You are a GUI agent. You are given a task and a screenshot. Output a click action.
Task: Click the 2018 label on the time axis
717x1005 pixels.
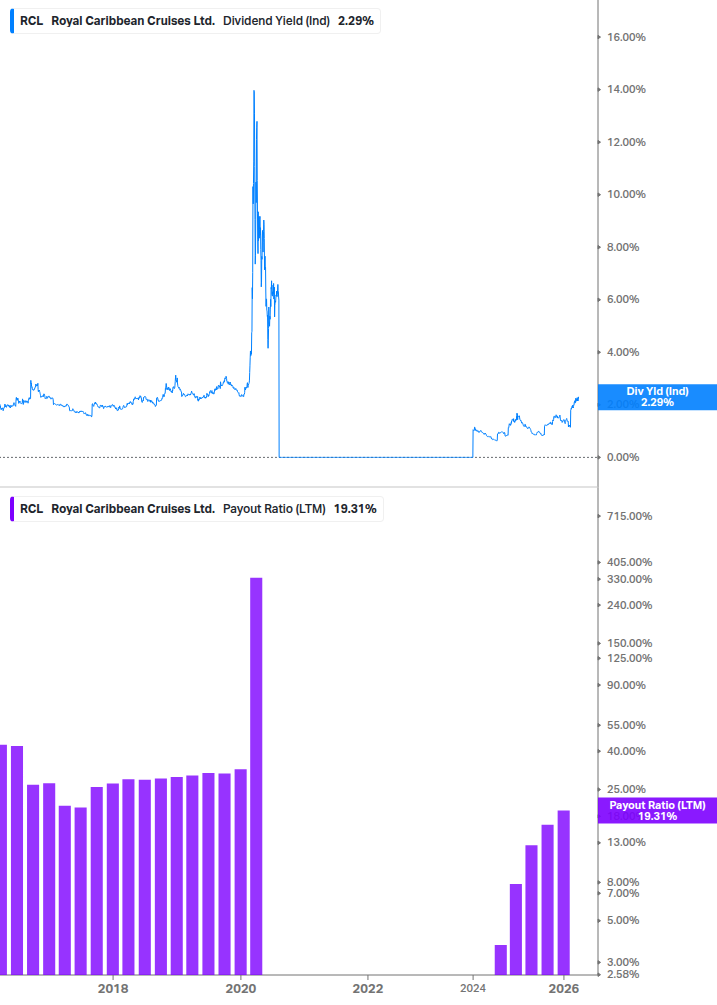(113, 989)
